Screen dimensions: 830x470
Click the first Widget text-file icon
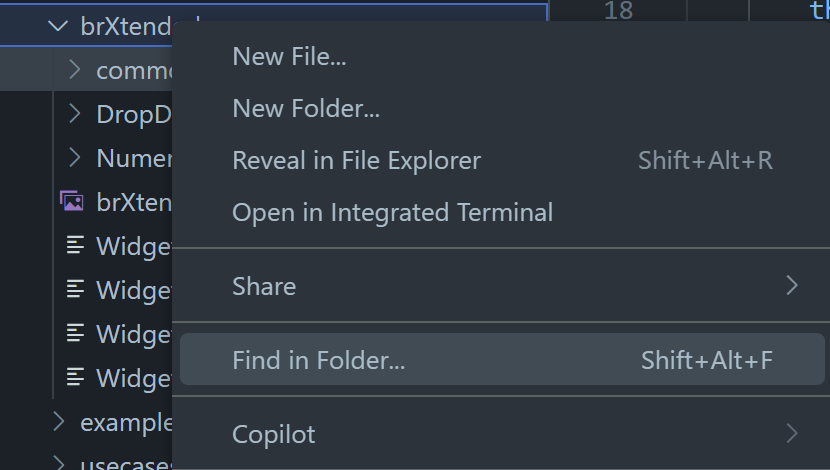(75, 245)
